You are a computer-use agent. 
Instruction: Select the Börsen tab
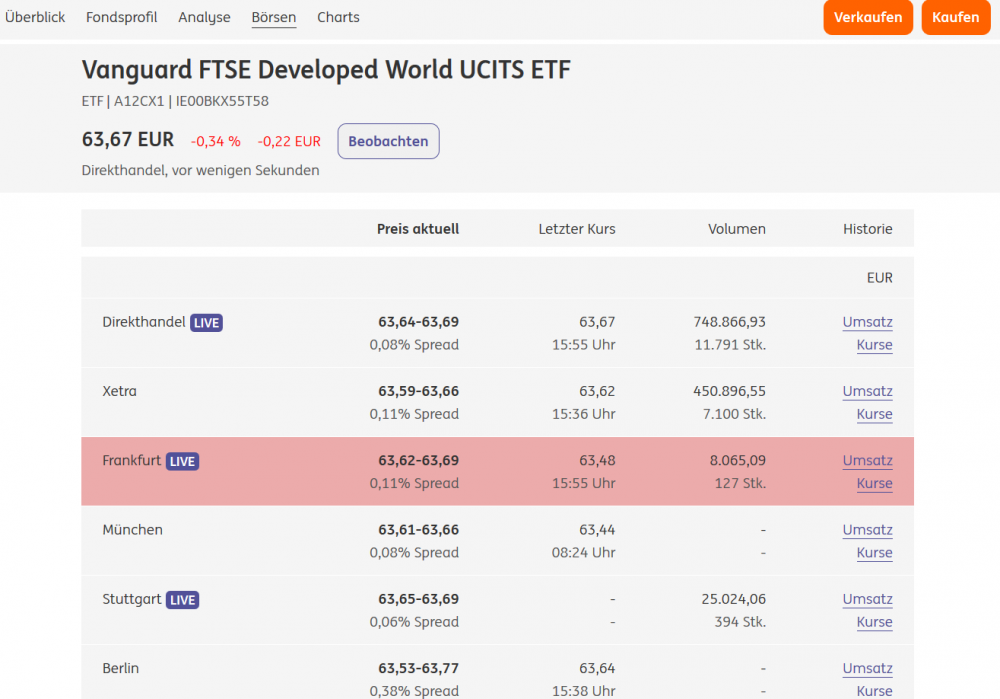click(274, 17)
